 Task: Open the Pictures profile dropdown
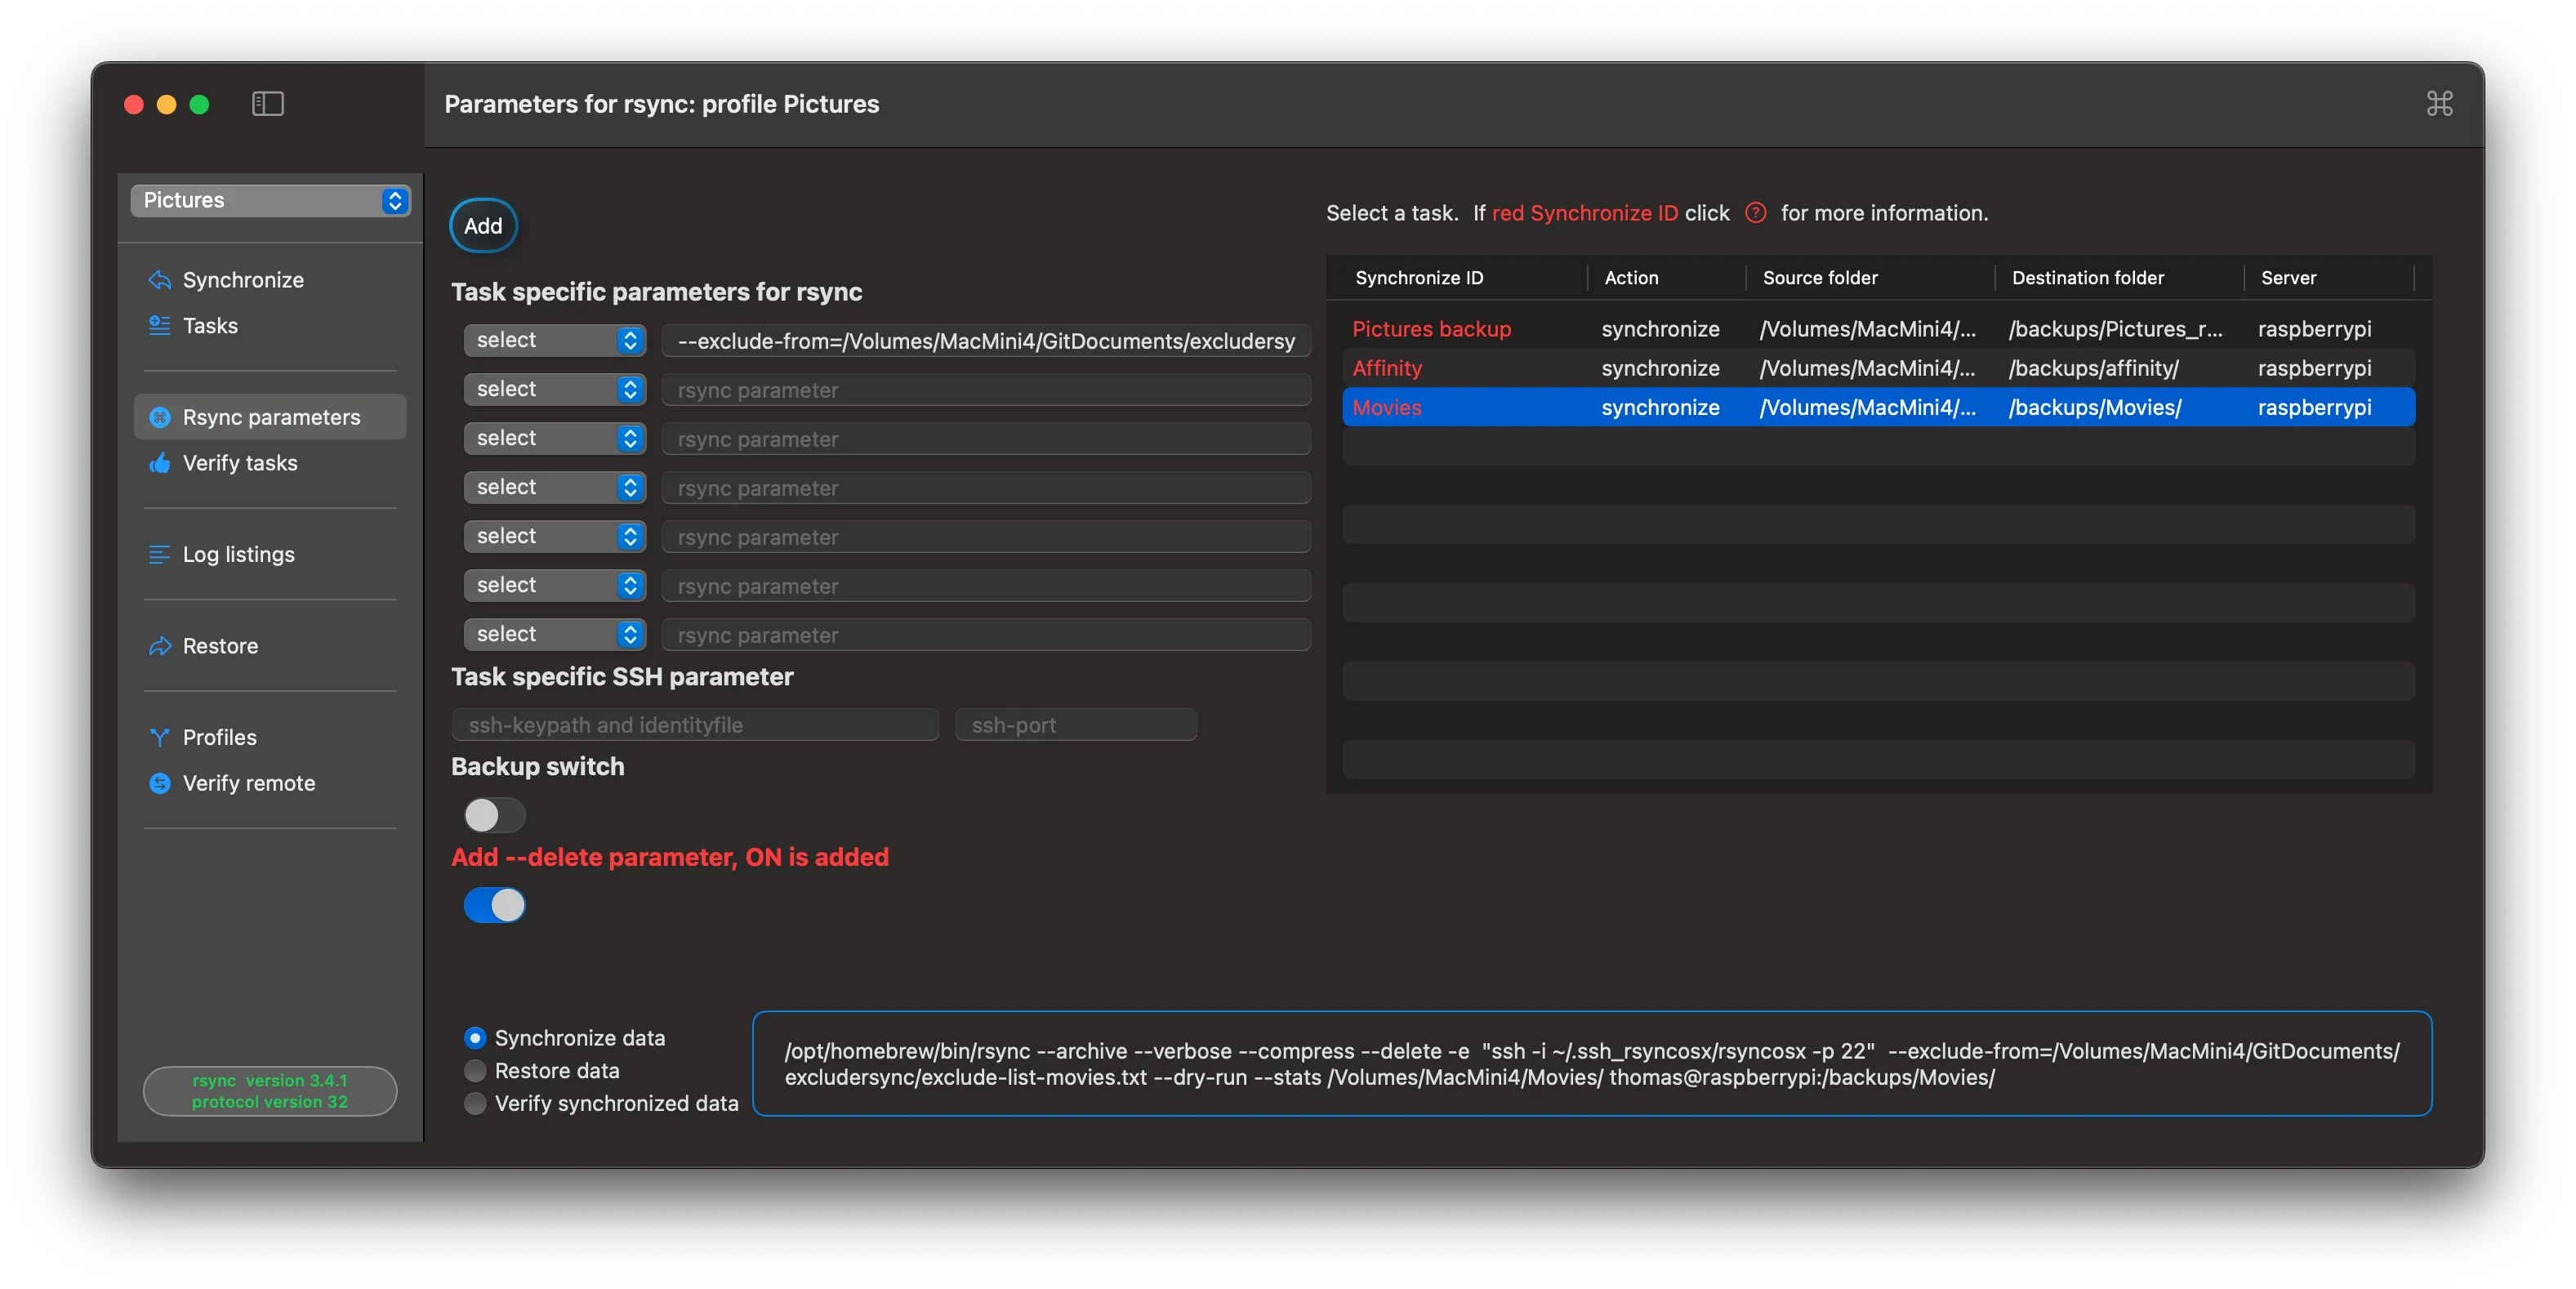[270, 200]
